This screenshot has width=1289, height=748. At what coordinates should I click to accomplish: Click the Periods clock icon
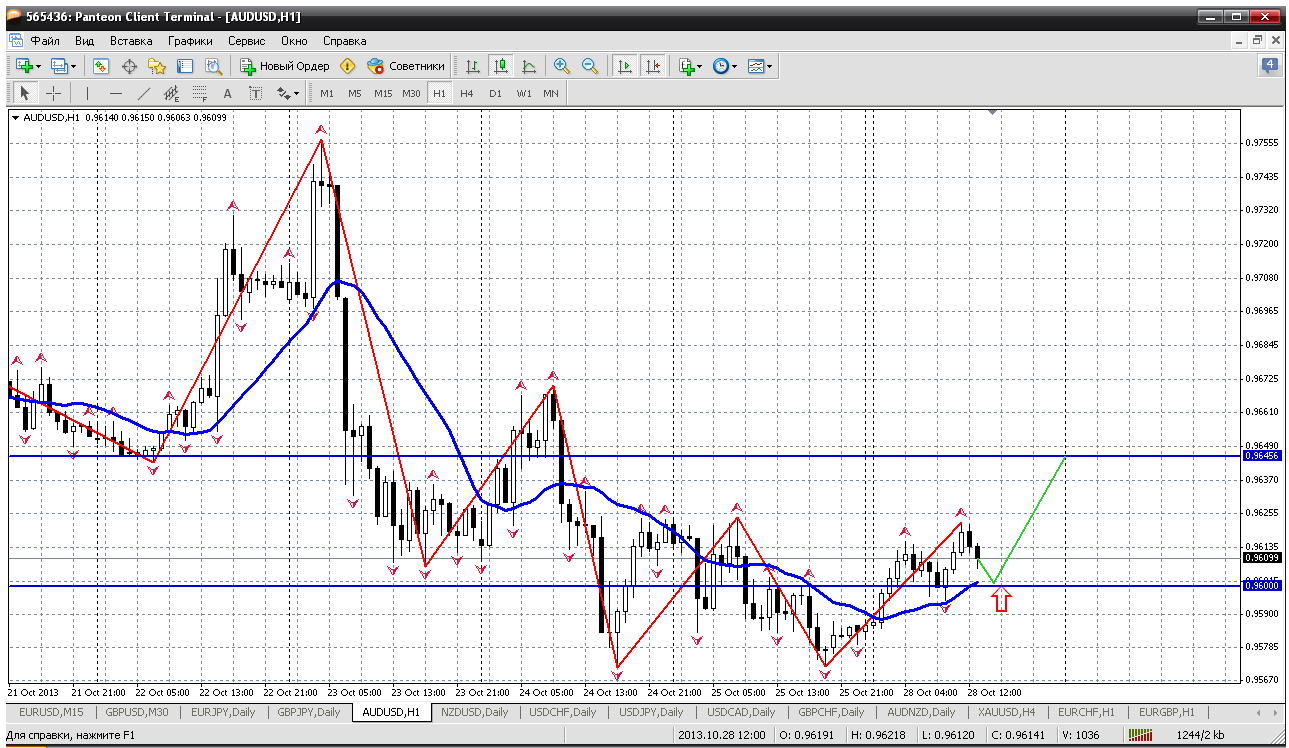[x=720, y=66]
